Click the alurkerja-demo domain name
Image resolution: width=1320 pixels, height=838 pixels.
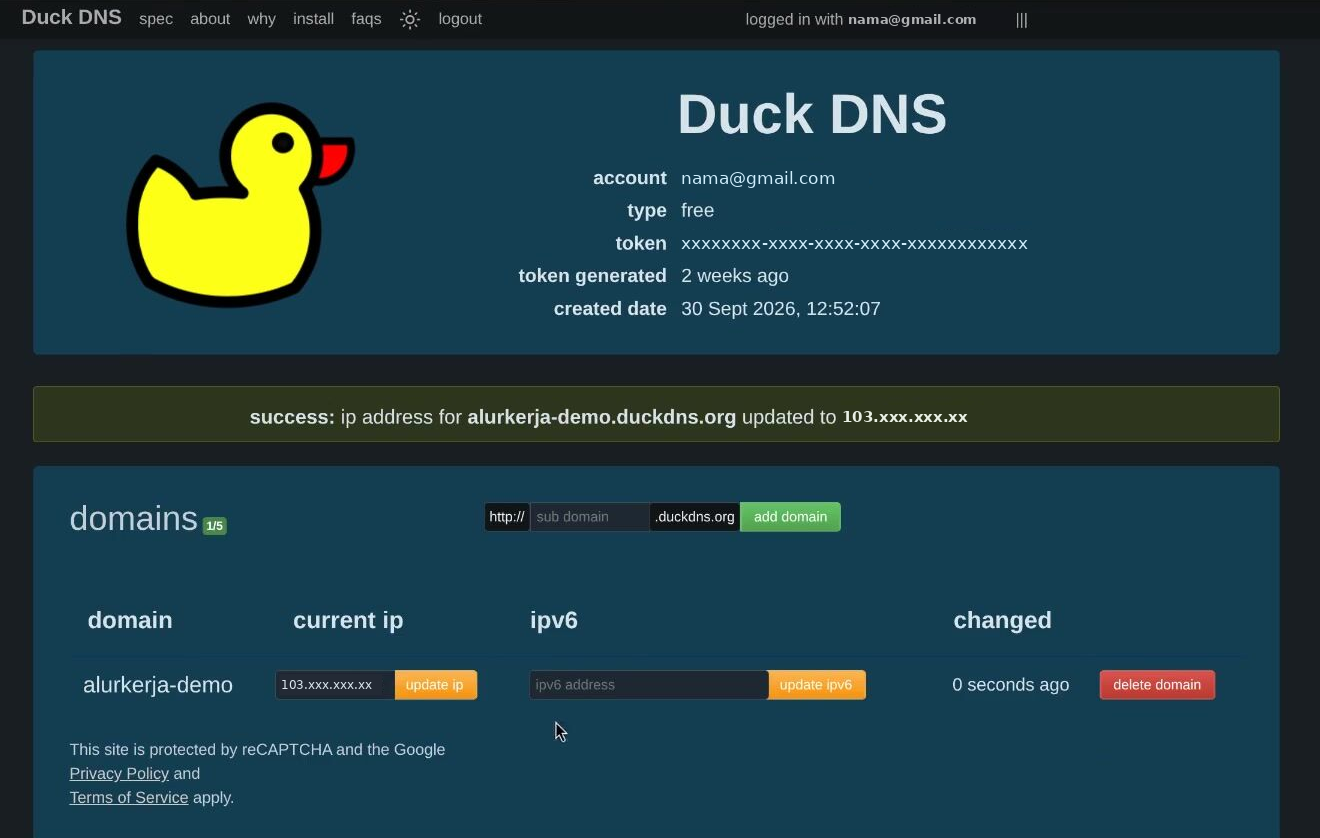(x=158, y=685)
